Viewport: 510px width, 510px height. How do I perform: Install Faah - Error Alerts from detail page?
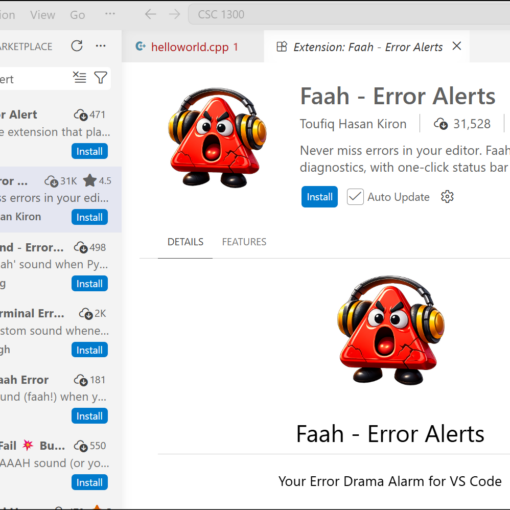click(x=319, y=197)
